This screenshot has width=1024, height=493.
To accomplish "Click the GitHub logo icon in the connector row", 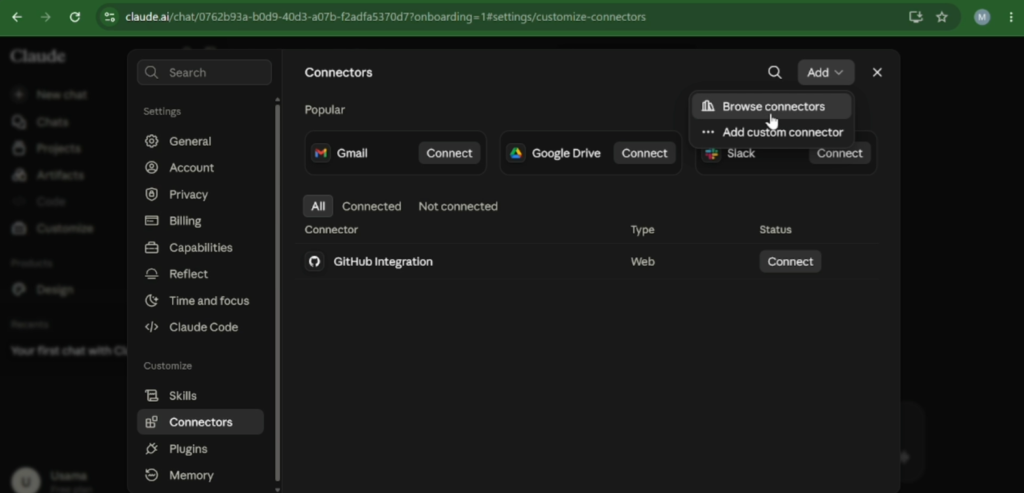I will (x=314, y=262).
